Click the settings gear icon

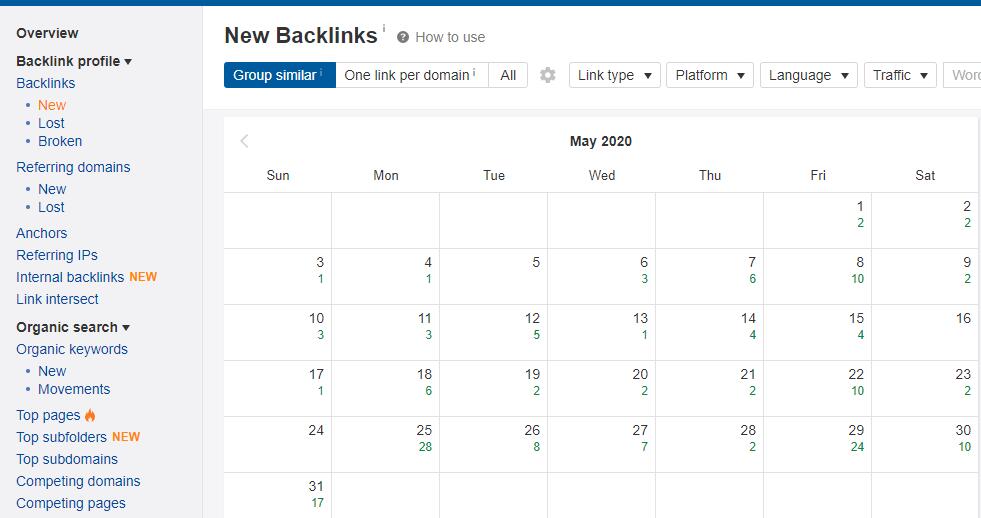(547, 75)
